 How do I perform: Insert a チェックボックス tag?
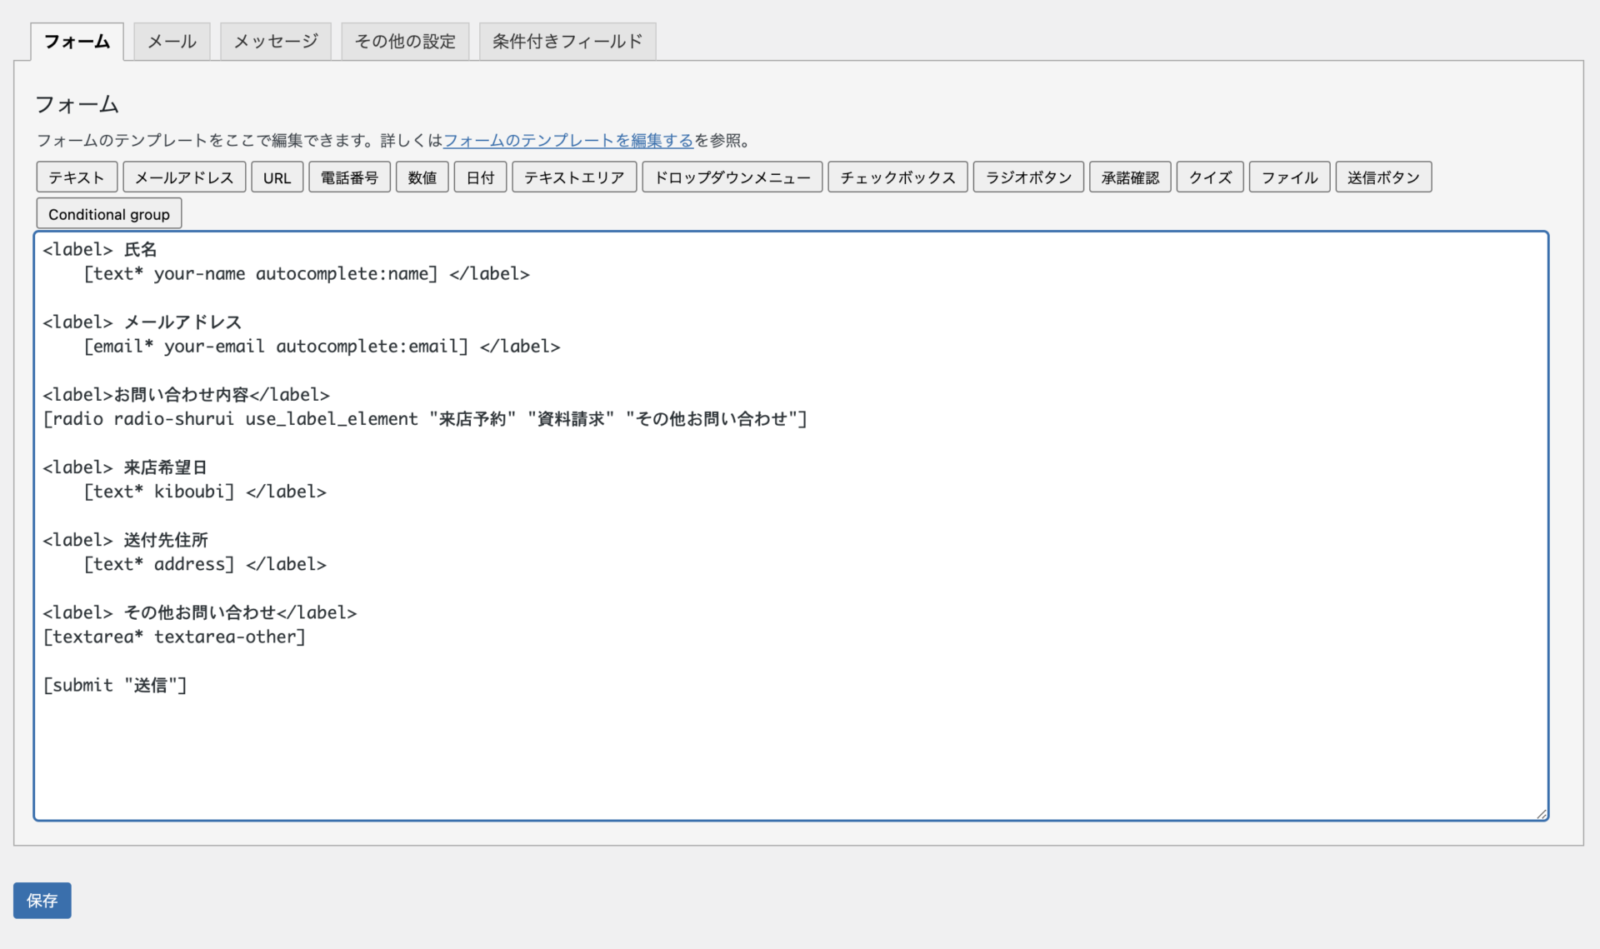[897, 177]
